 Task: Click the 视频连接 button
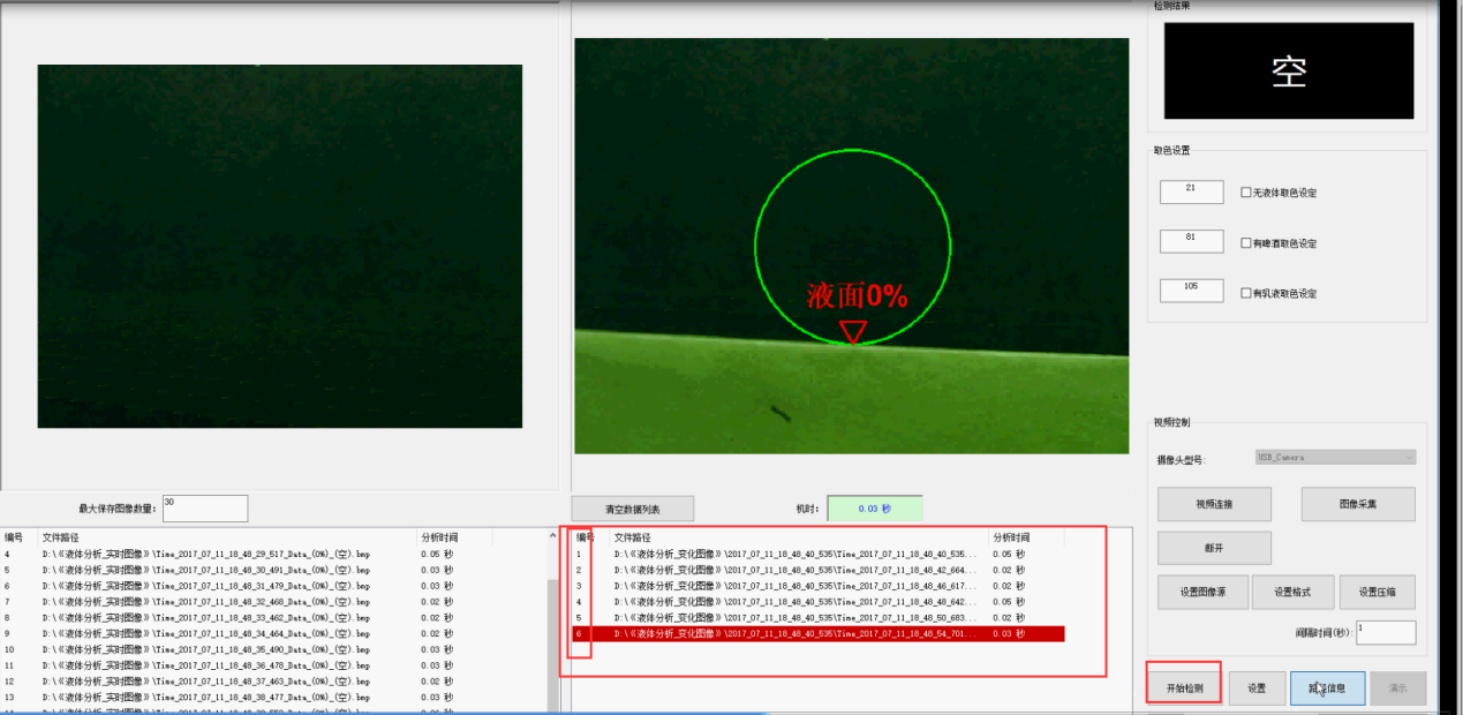pyautogui.click(x=1214, y=505)
